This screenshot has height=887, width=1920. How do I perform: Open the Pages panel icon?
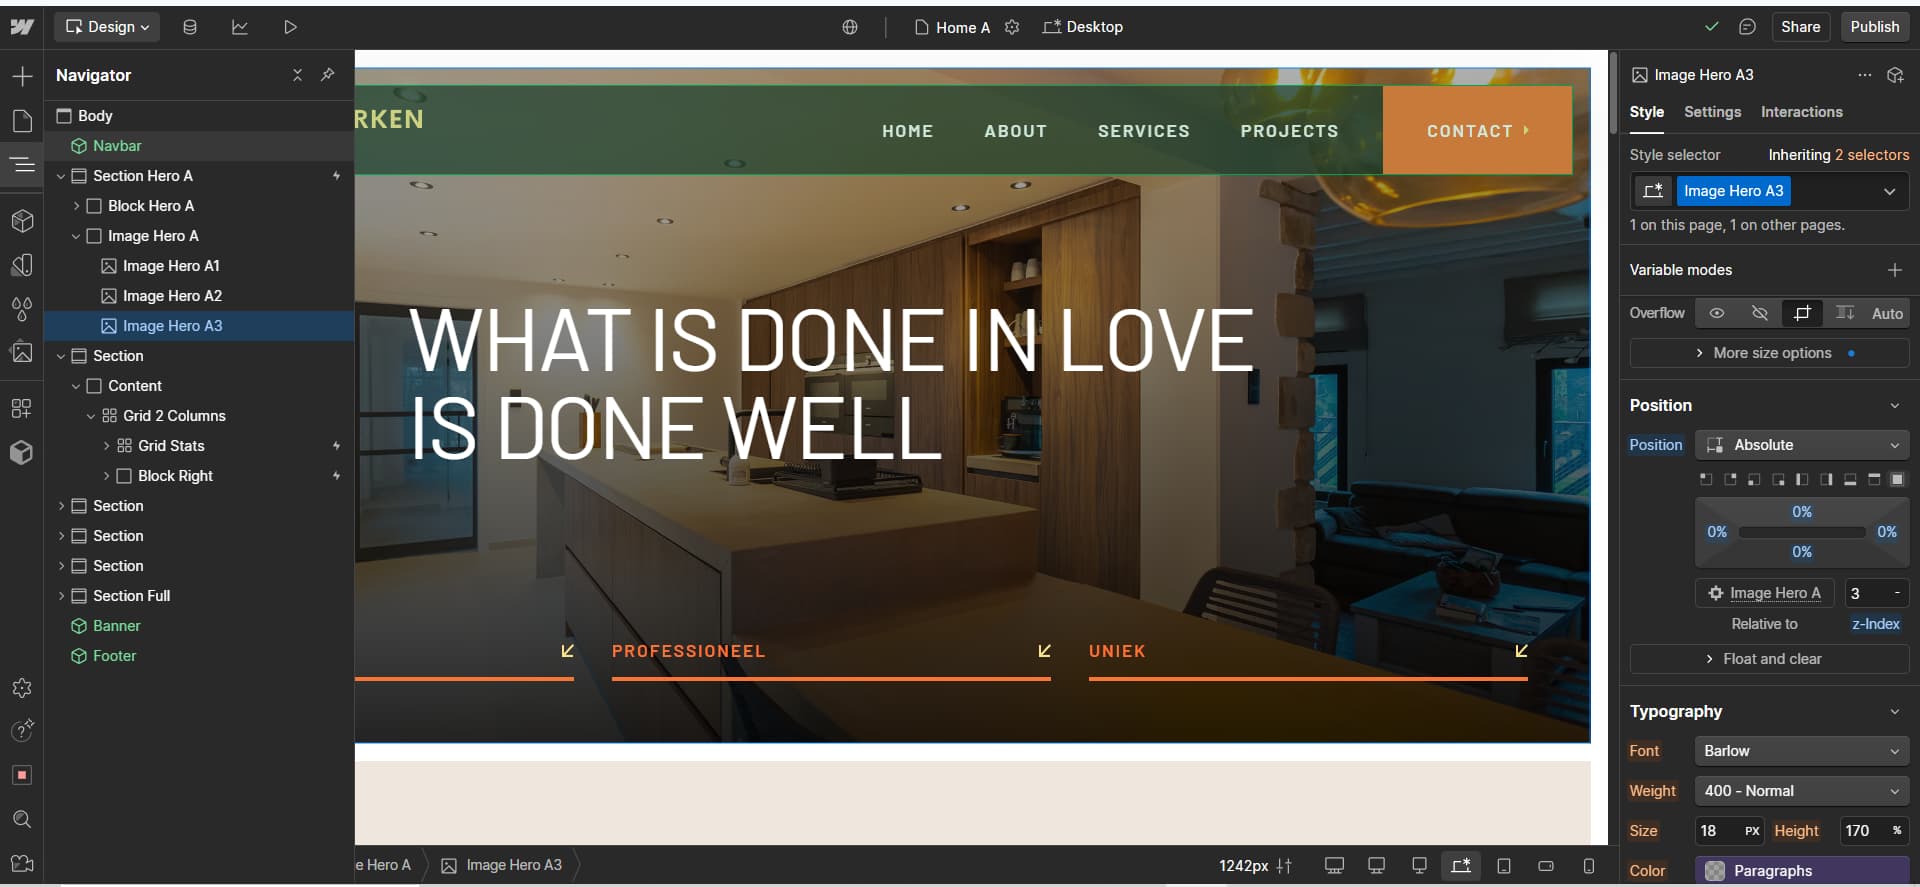click(x=22, y=121)
